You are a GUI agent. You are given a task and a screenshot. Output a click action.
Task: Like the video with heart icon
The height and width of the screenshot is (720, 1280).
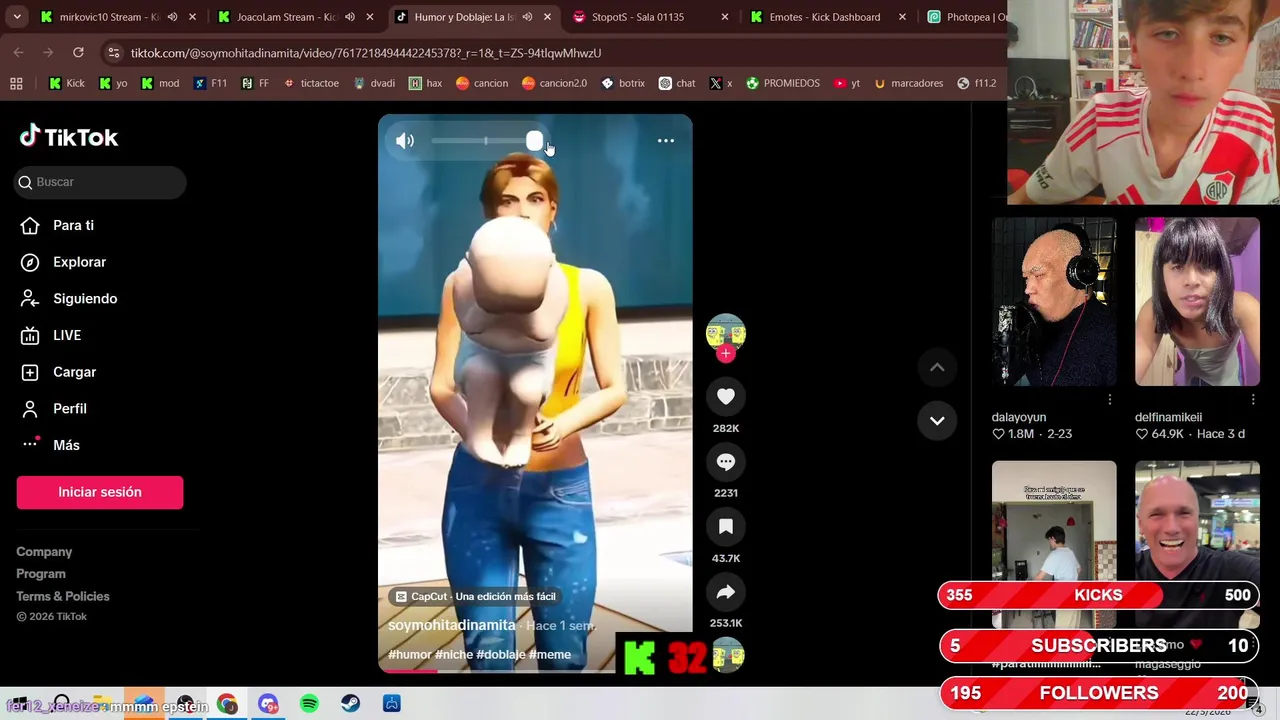pos(726,397)
